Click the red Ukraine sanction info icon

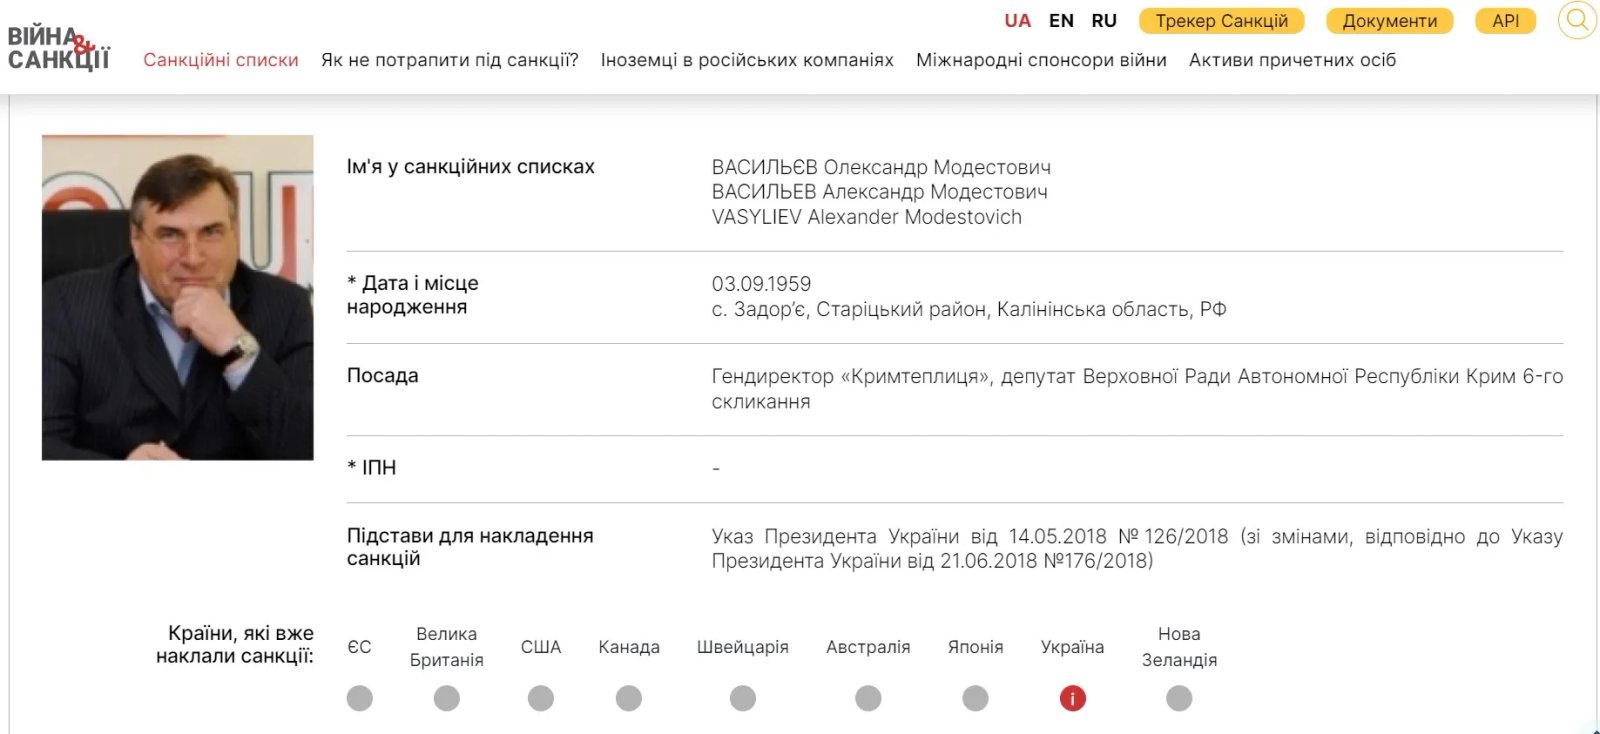[1072, 698]
